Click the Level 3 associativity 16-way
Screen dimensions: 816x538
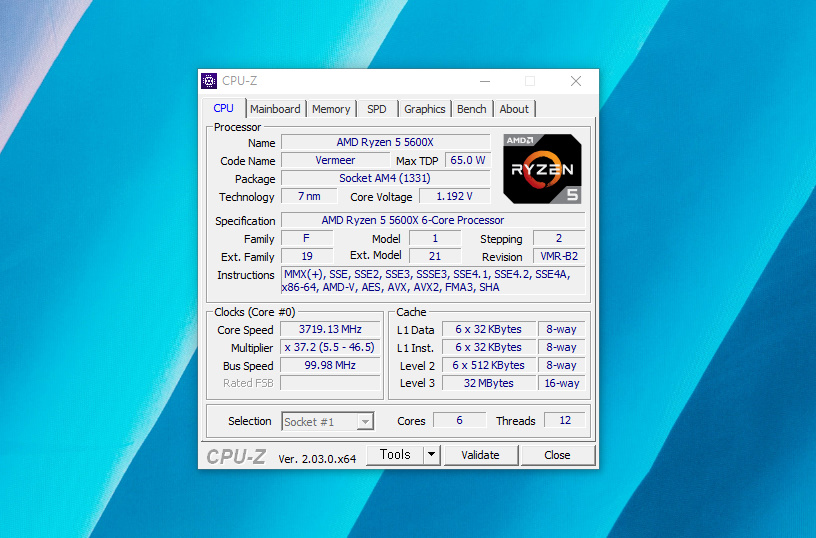pos(562,383)
